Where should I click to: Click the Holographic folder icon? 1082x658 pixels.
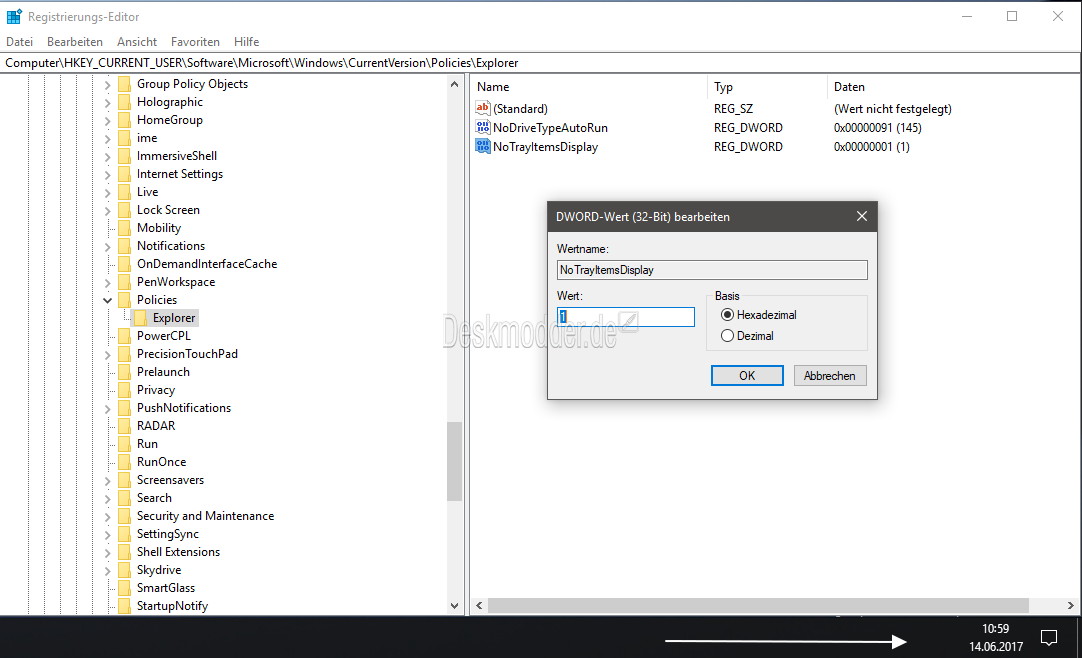(124, 102)
